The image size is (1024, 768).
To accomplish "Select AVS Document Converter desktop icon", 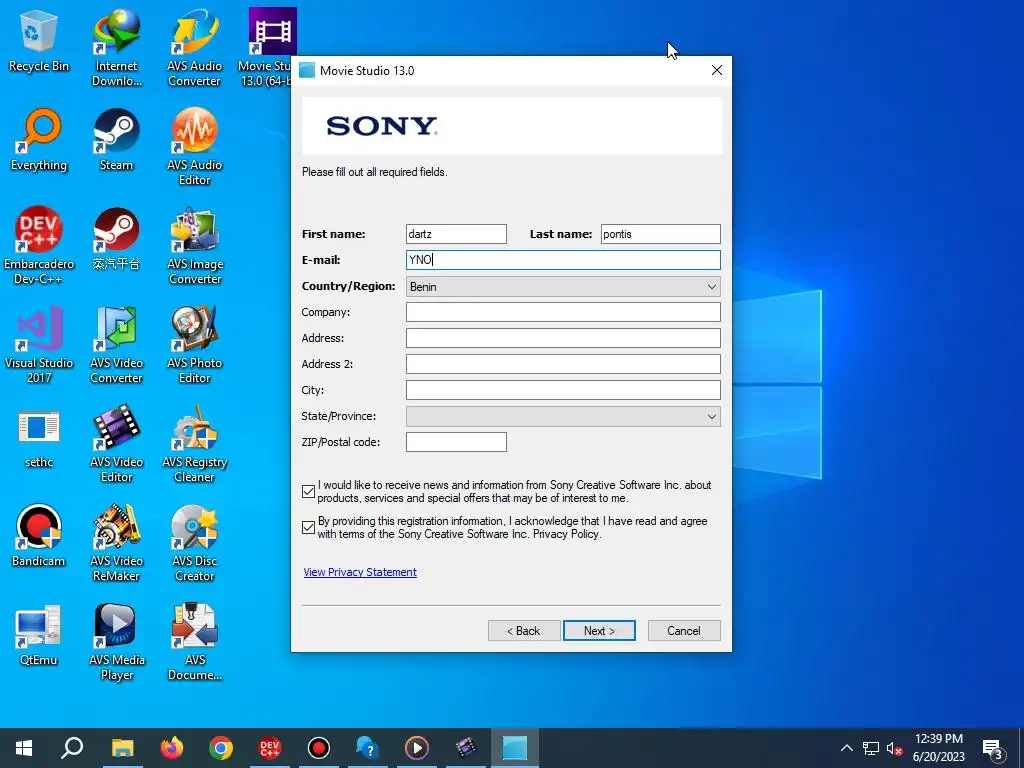I will (x=195, y=643).
